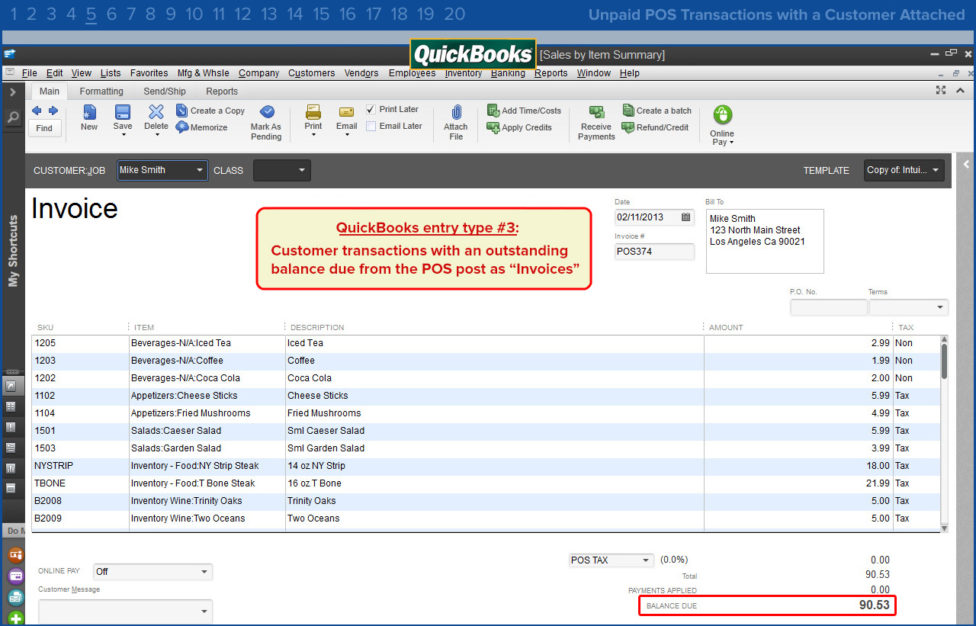The height and width of the screenshot is (626, 976).
Task: Click Create a Copy
Action: tap(210, 111)
